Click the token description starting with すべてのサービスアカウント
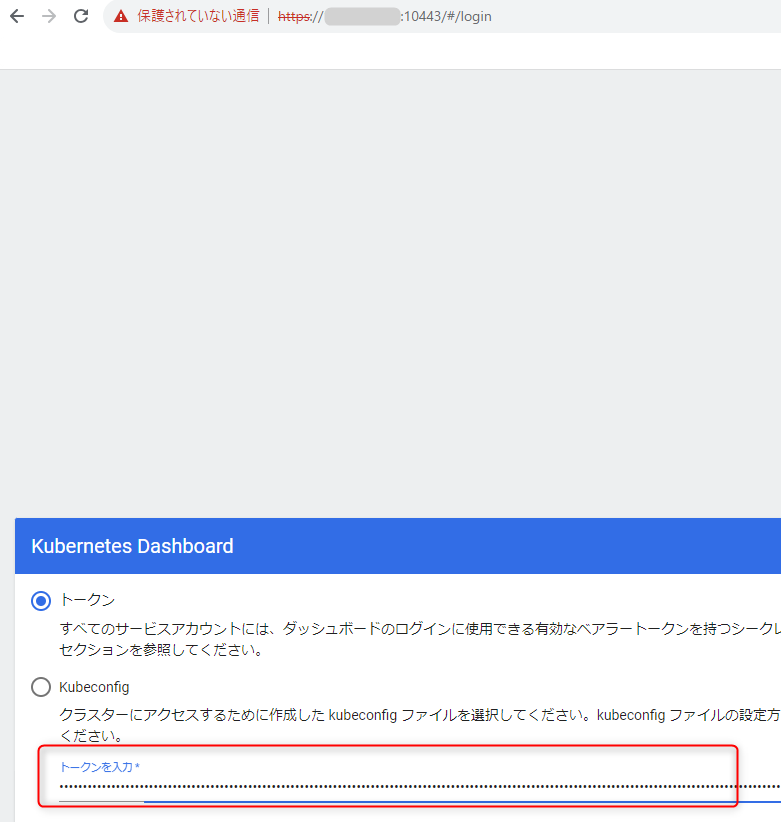Screen dimensions: 781x822 click(420, 639)
